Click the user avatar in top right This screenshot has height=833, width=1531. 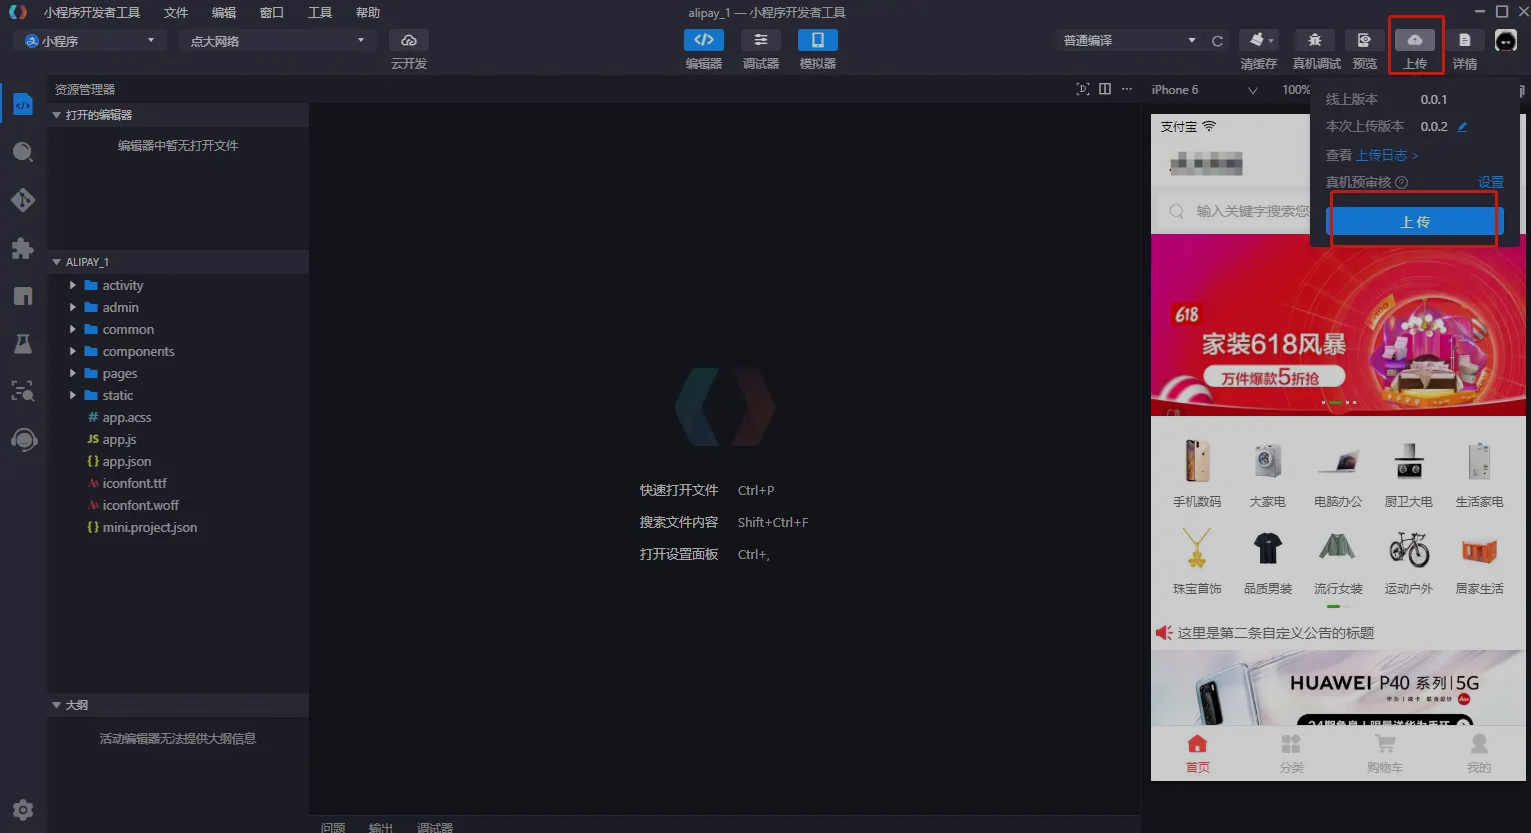coord(1506,40)
